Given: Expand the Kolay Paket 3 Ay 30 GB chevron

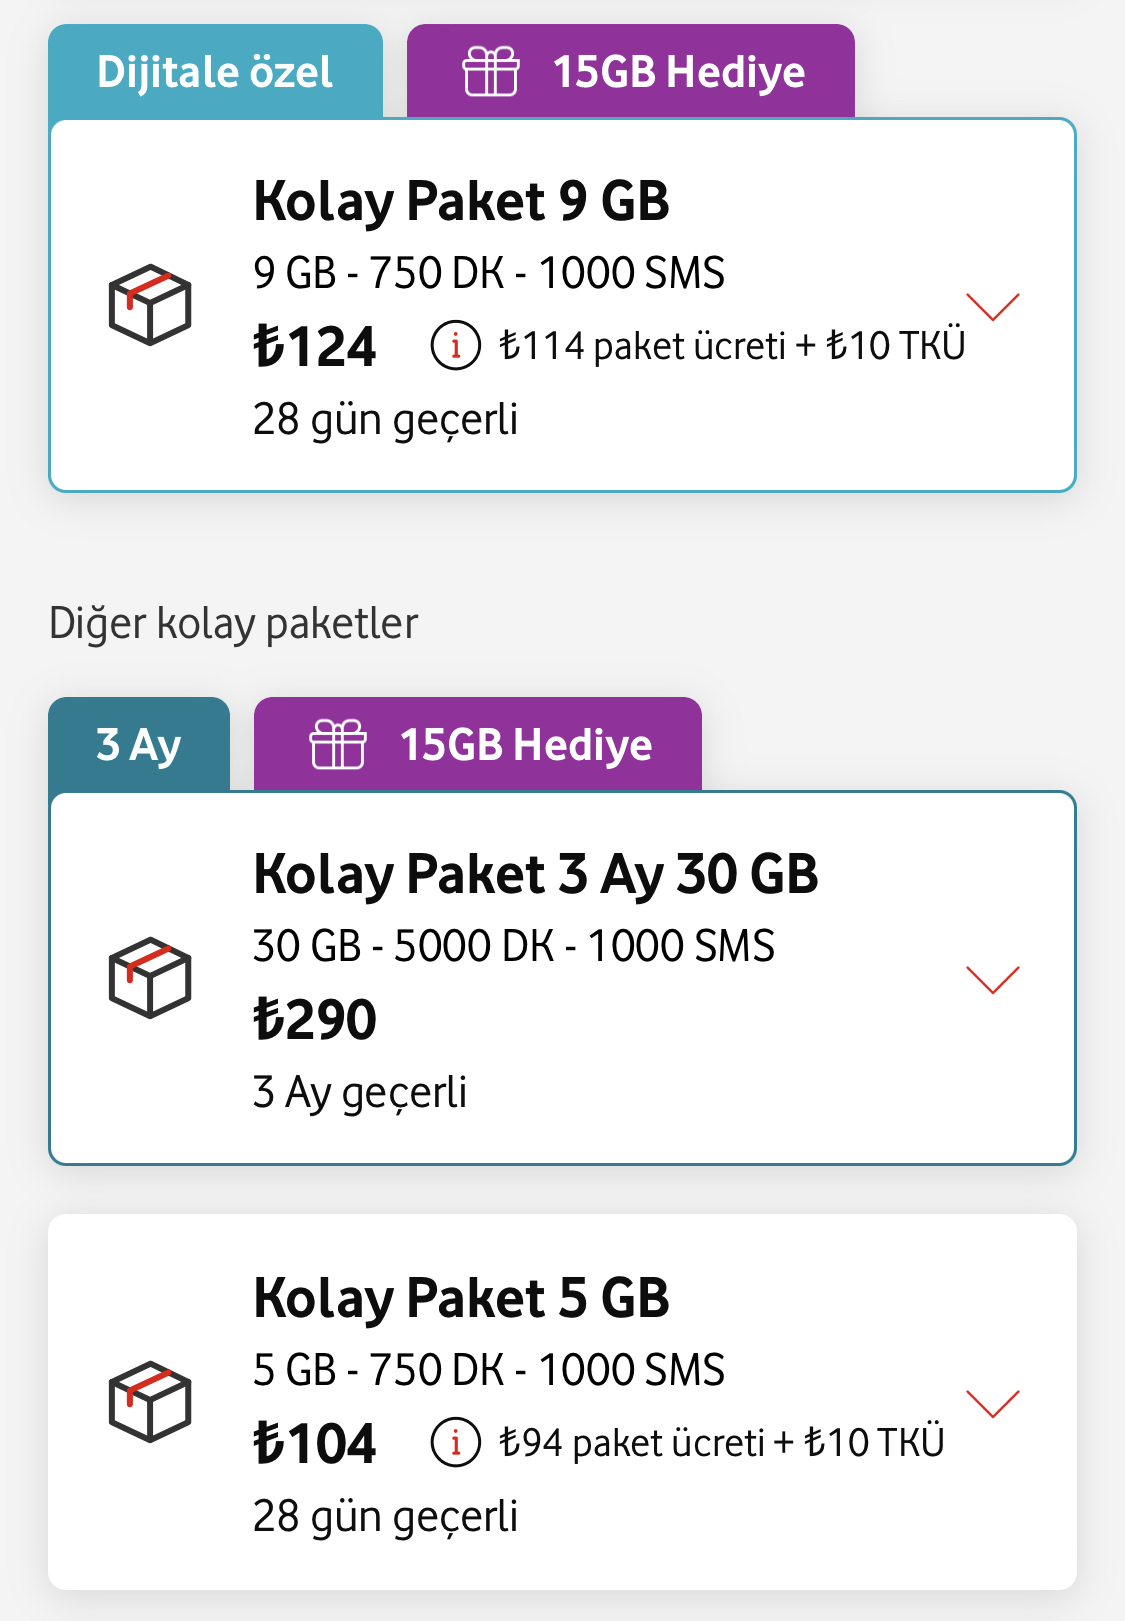Looking at the screenshot, I should point(993,980).
